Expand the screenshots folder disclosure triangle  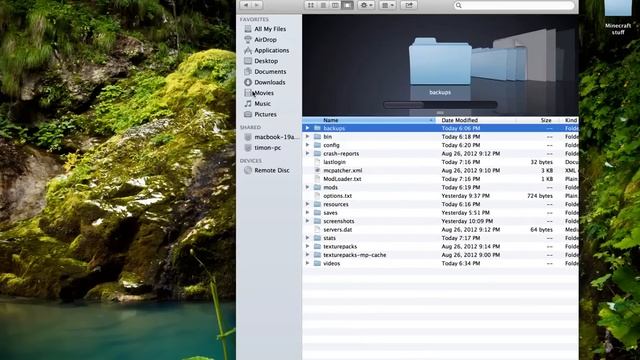click(308, 221)
